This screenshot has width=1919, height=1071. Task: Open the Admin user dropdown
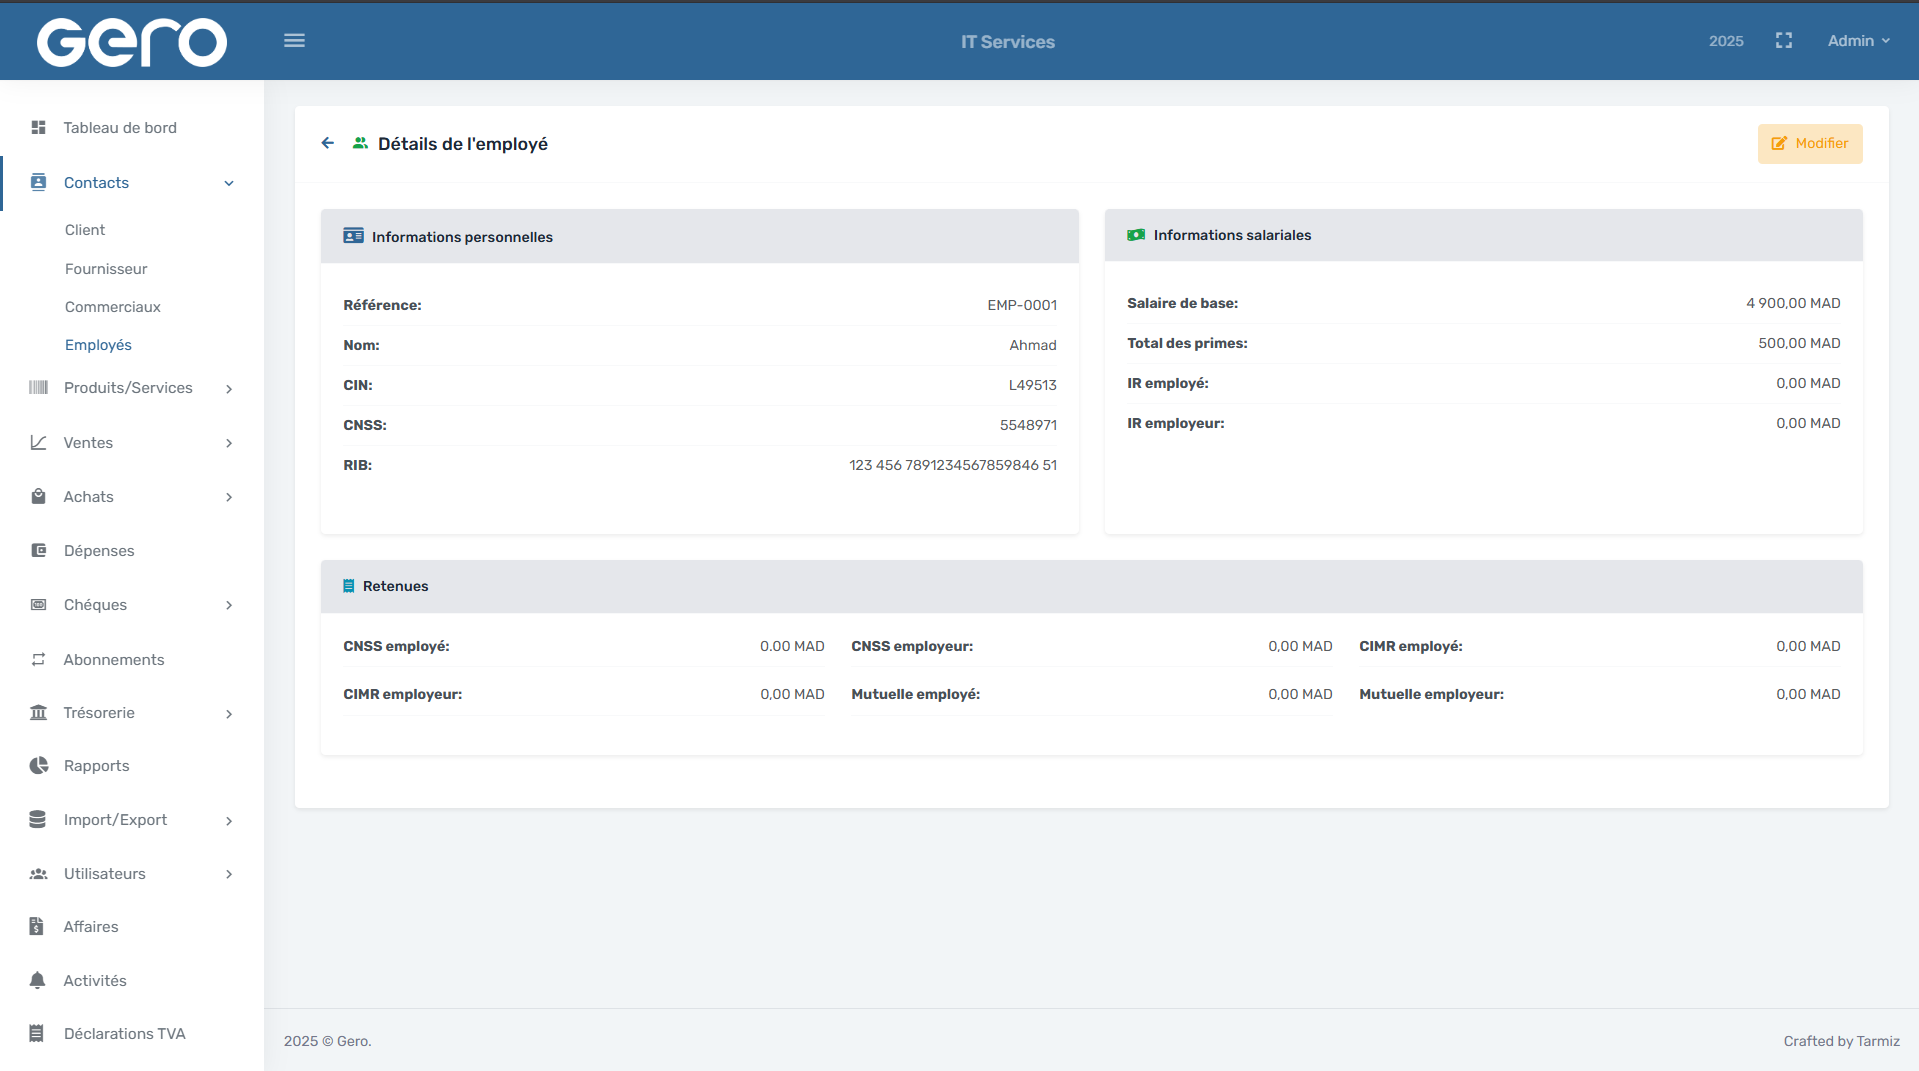[x=1858, y=41]
